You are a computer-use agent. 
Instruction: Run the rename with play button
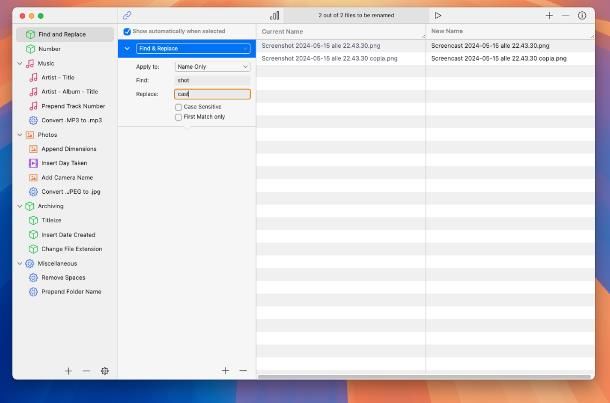pos(438,16)
